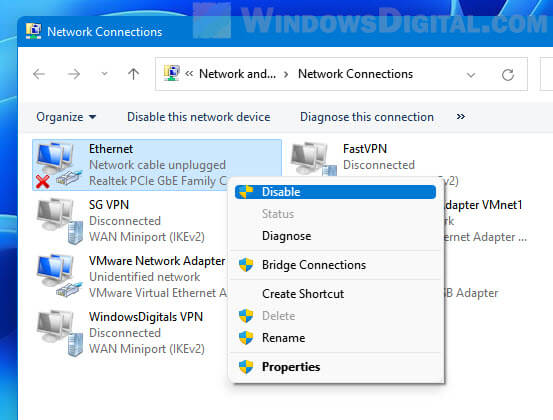Refresh the Network Connections view

click(508, 75)
